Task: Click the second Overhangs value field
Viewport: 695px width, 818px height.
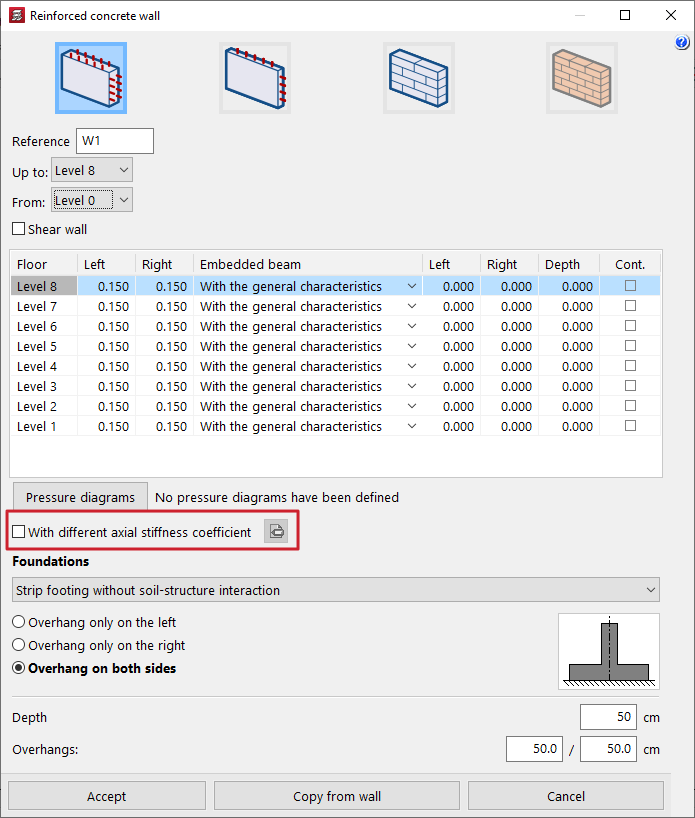Action: [608, 749]
